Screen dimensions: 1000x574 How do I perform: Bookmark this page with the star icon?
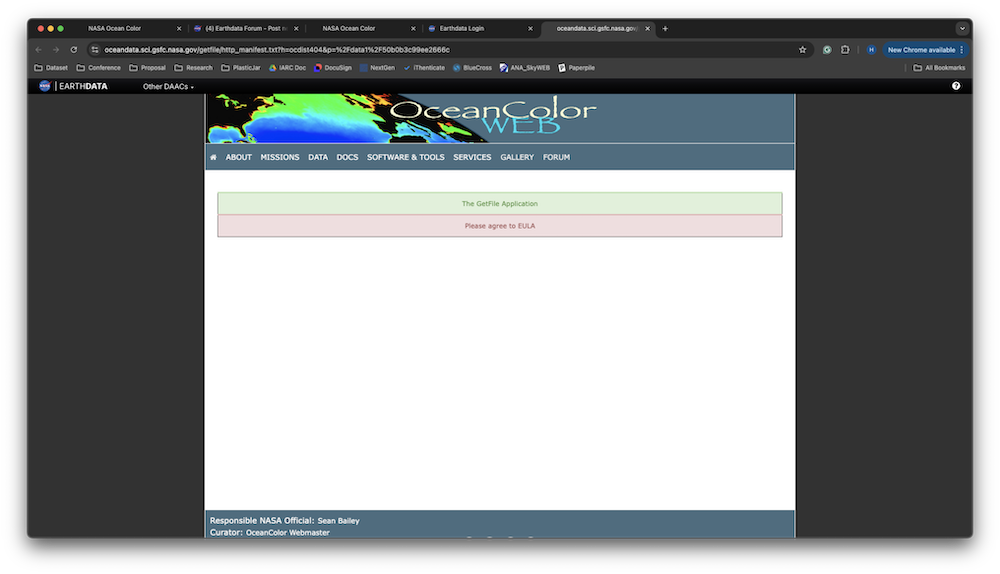[x=802, y=50]
